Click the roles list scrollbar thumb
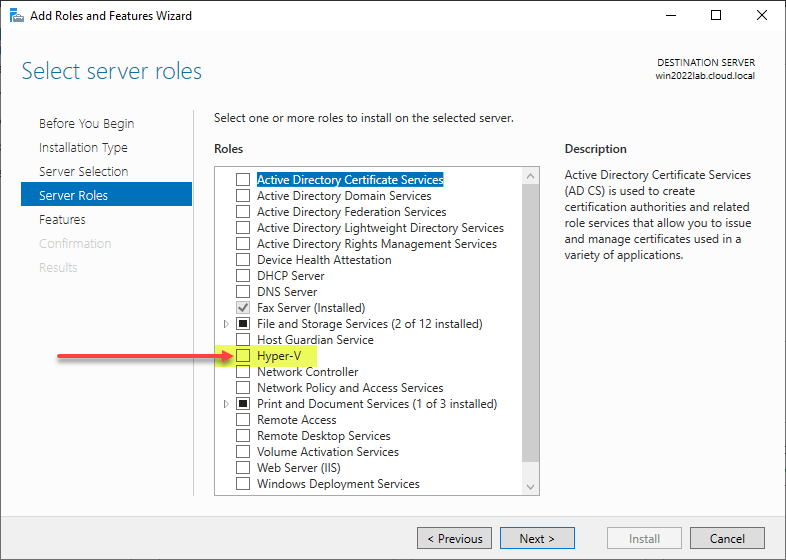786x560 pixels. [x=530, y=323]
